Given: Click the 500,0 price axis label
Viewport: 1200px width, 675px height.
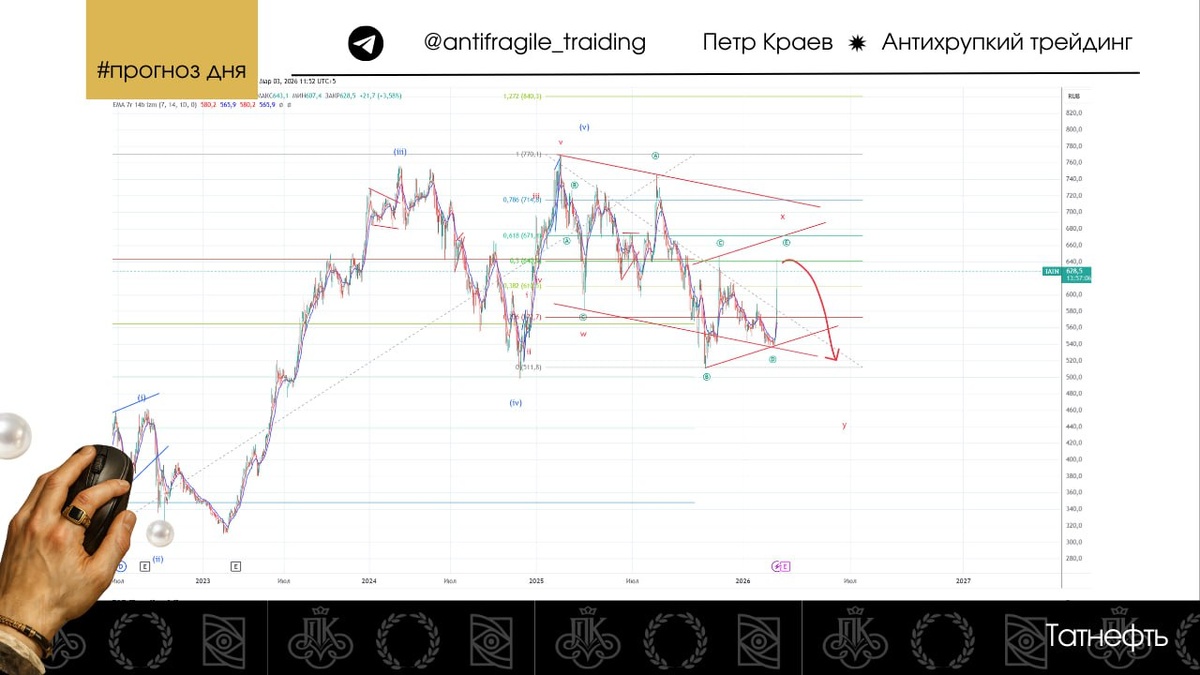Looking at the screenshot, I should tap(1074, 377).
